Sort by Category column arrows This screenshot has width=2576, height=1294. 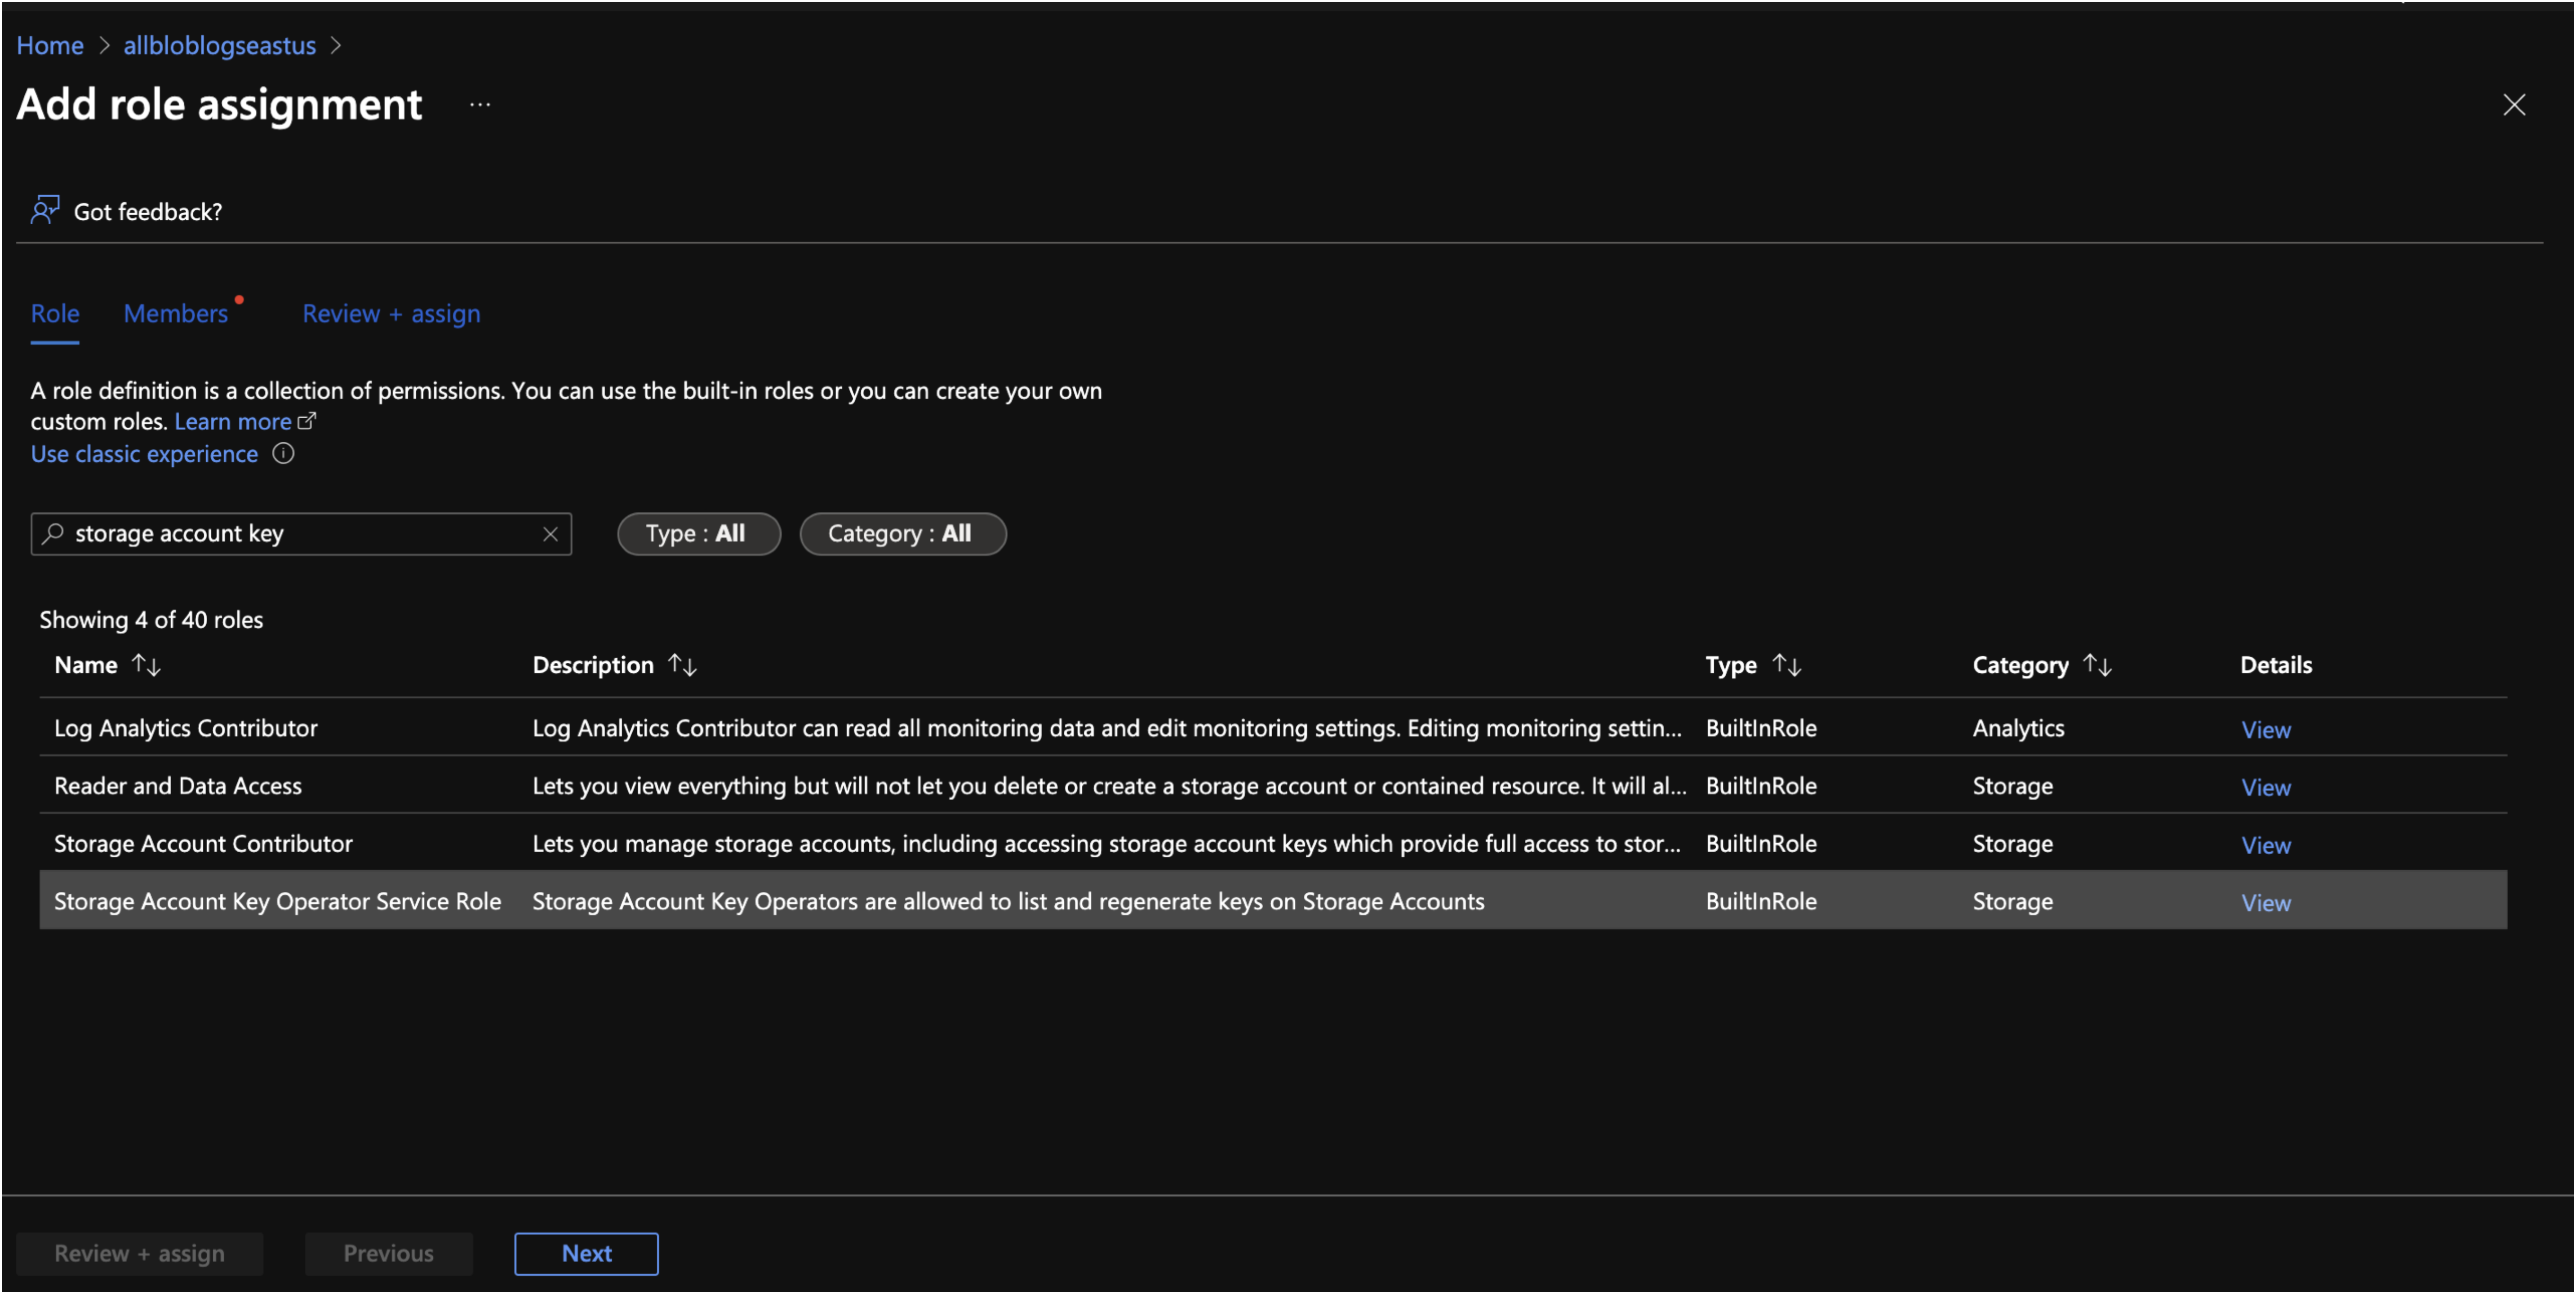[2098, 665]
